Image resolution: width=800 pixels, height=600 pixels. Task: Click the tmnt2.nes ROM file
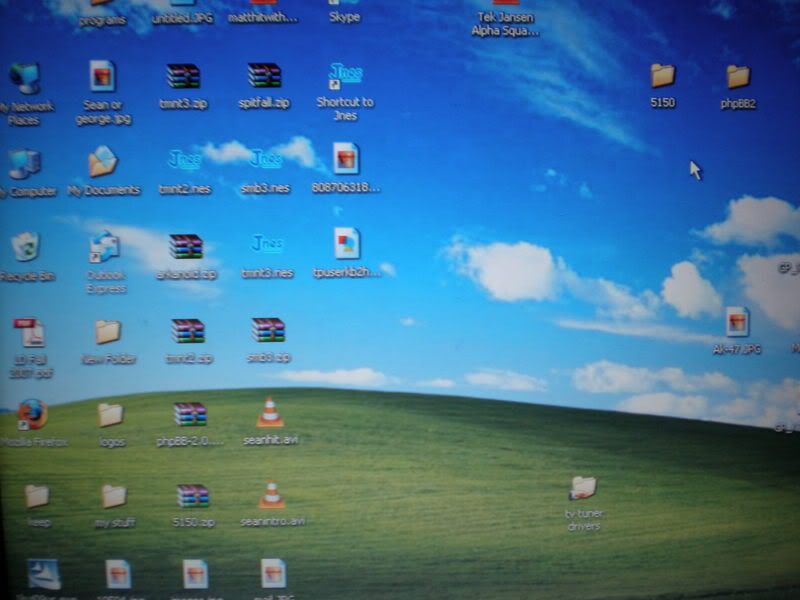185,161
